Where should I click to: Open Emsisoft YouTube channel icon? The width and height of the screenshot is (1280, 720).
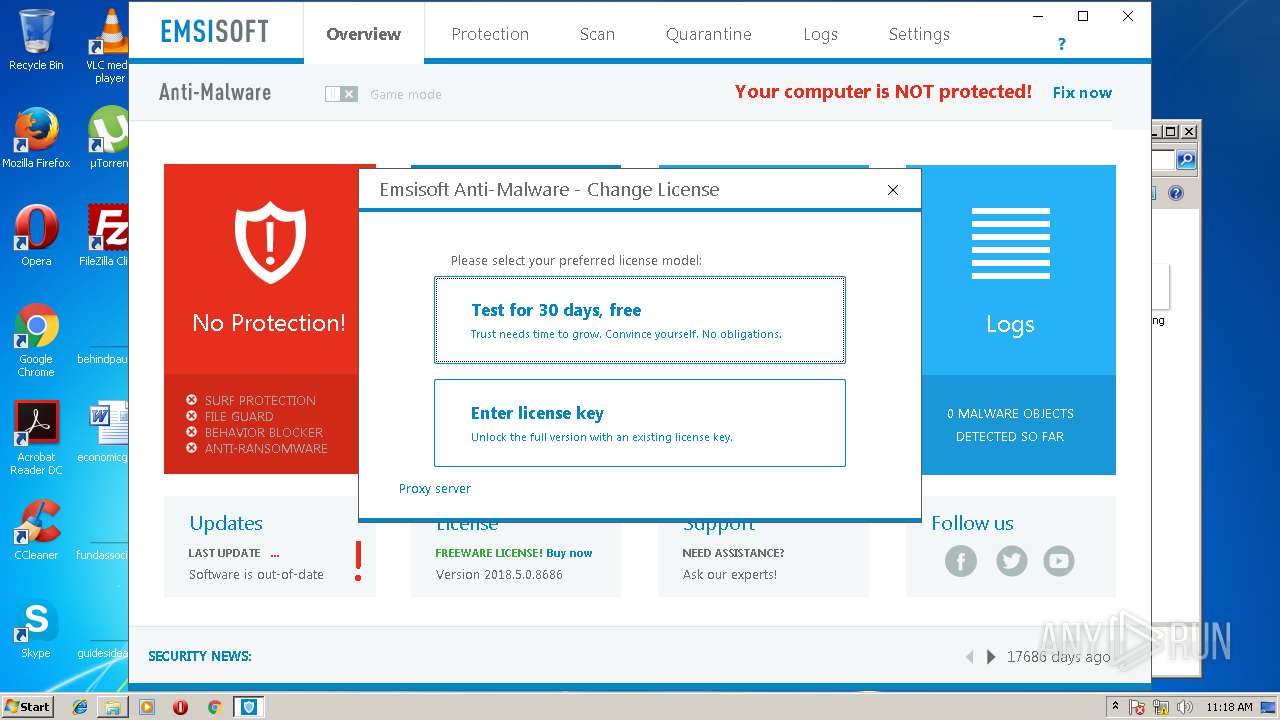click(x=1059, y=561)
